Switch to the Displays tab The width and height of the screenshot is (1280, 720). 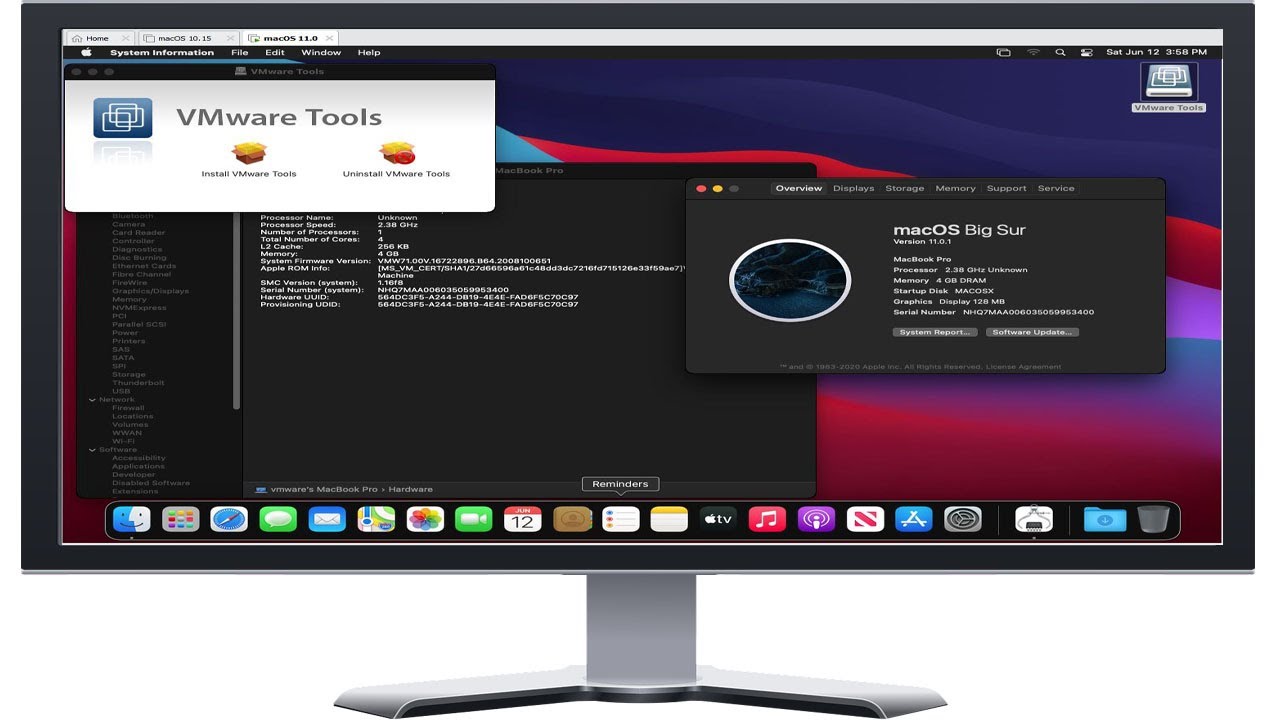coord(853,188)
